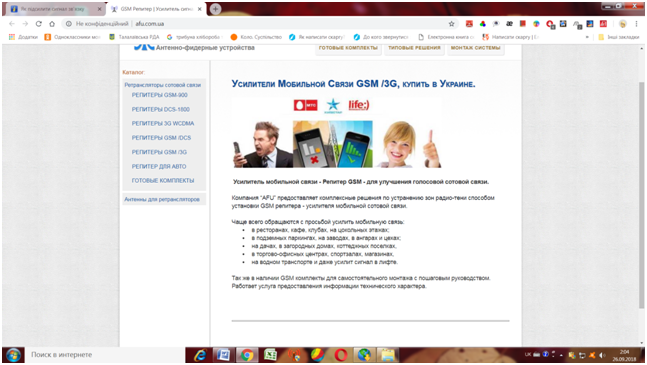Click the 'Ретрансляторы сотовой связи' catalog heading

pos(163,85)
